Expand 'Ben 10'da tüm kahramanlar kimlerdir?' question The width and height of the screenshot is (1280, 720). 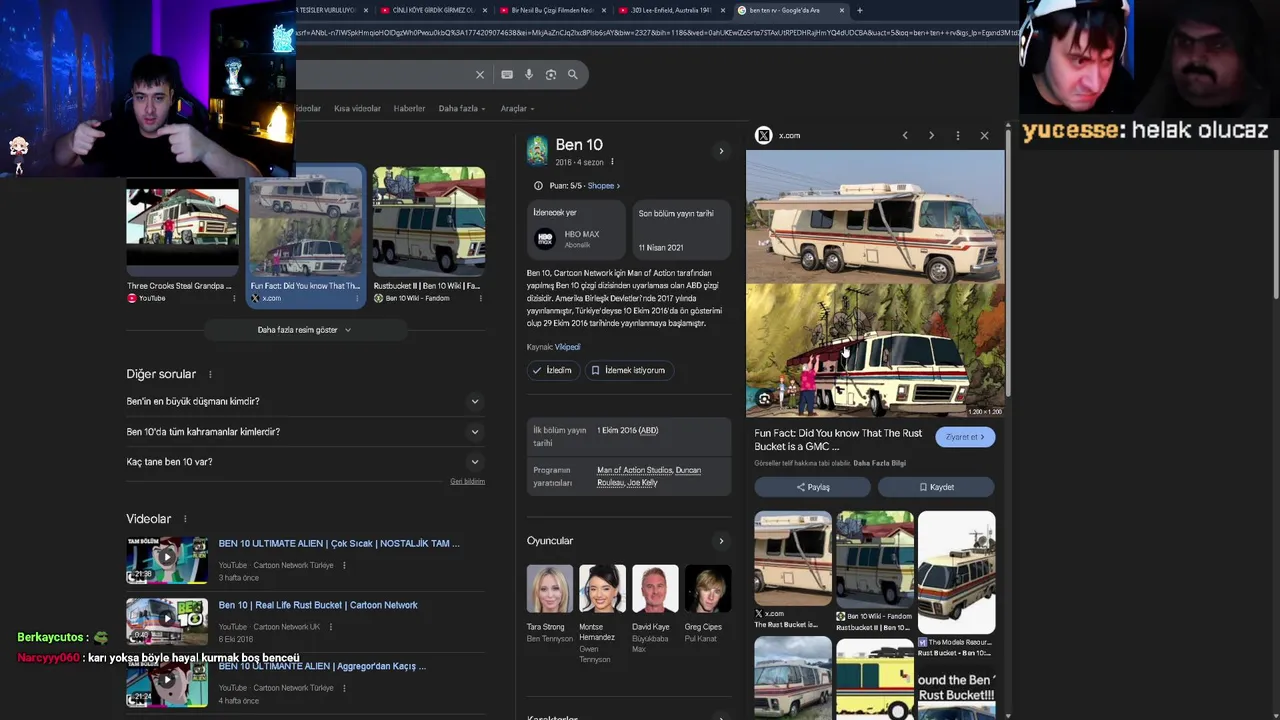(305, 432)
